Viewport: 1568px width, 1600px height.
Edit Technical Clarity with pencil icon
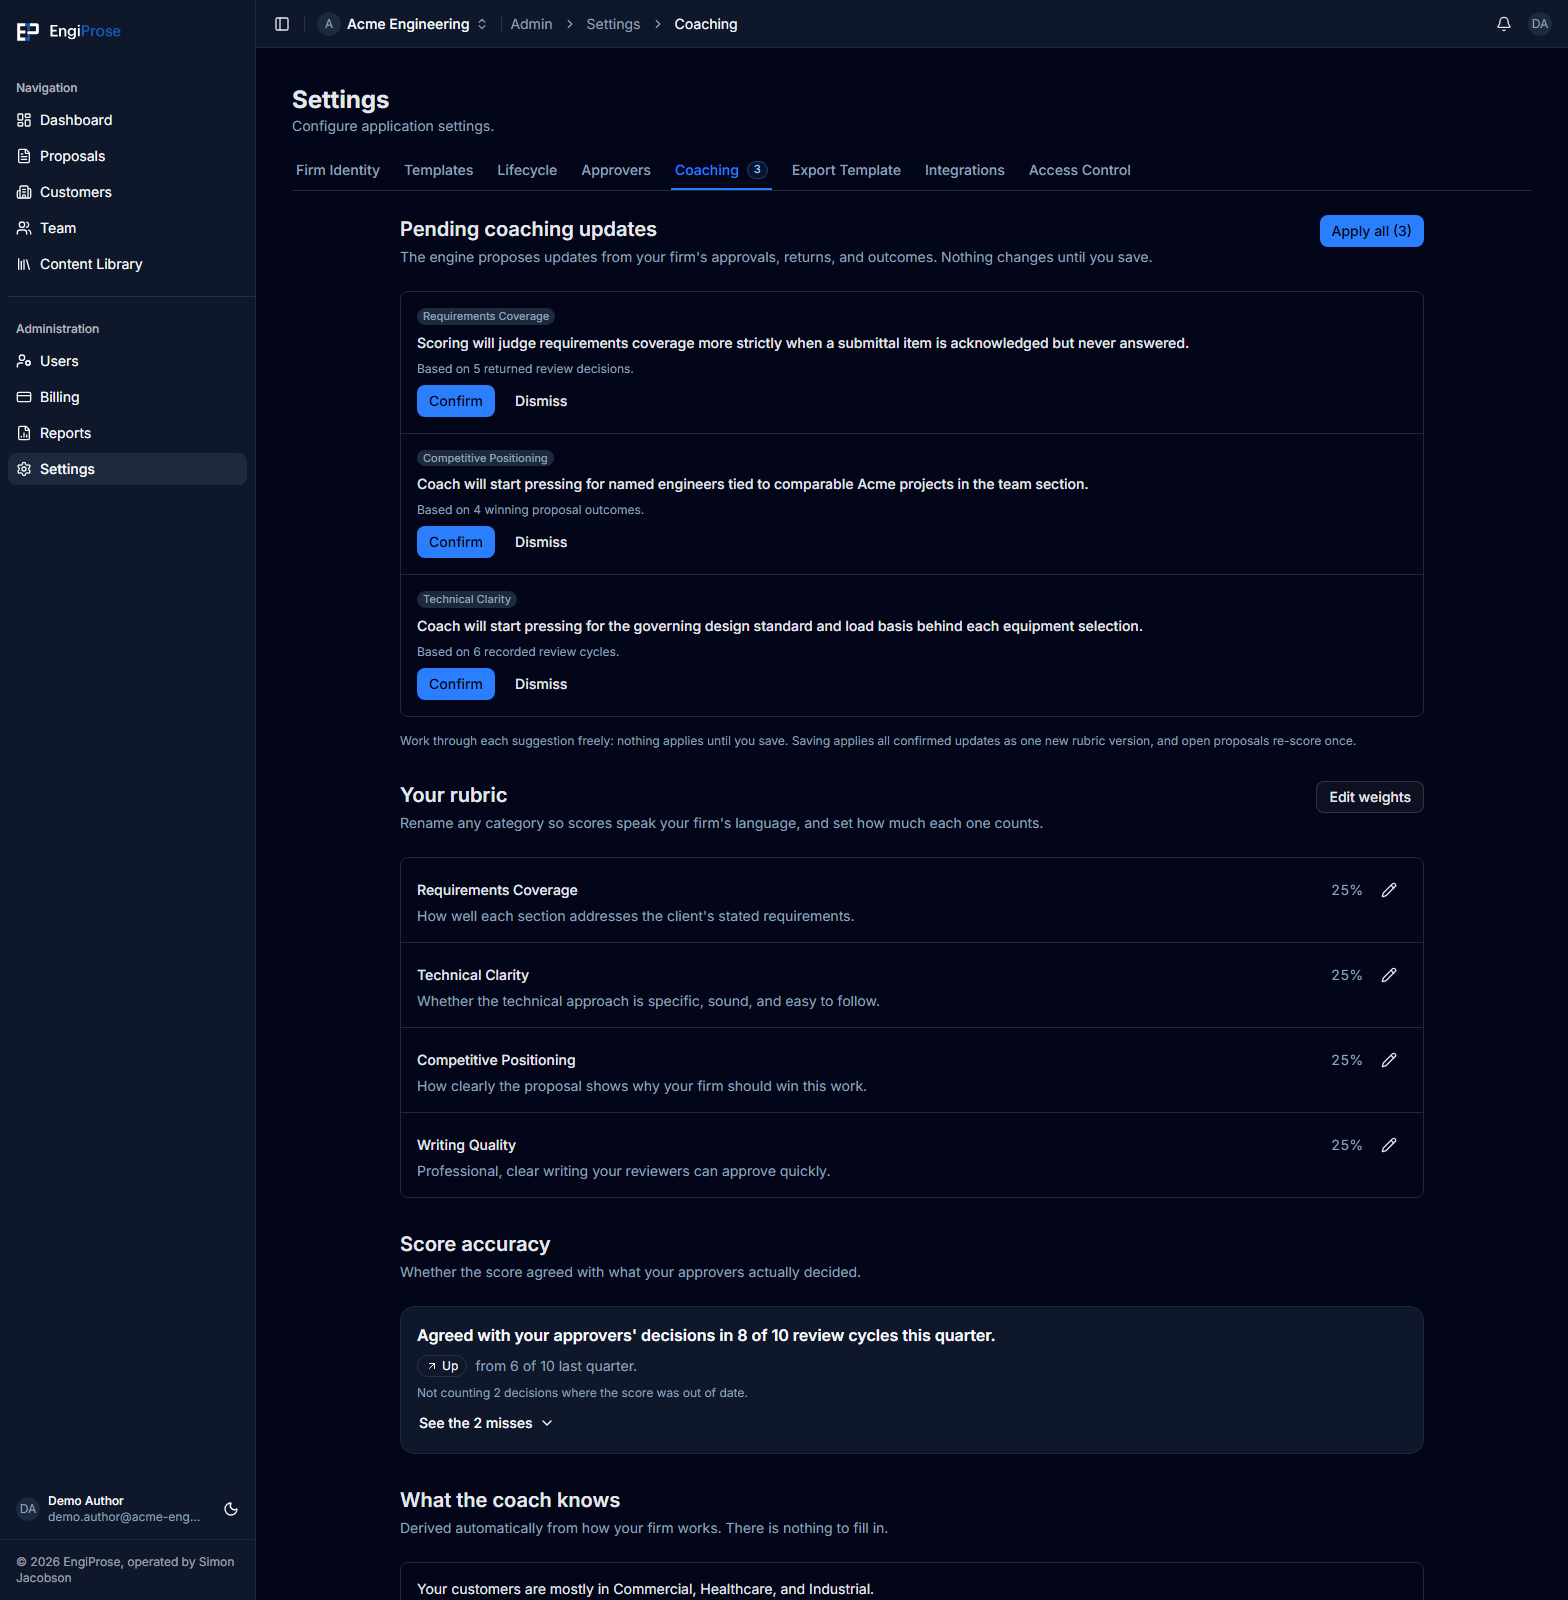coord(1389,975)
